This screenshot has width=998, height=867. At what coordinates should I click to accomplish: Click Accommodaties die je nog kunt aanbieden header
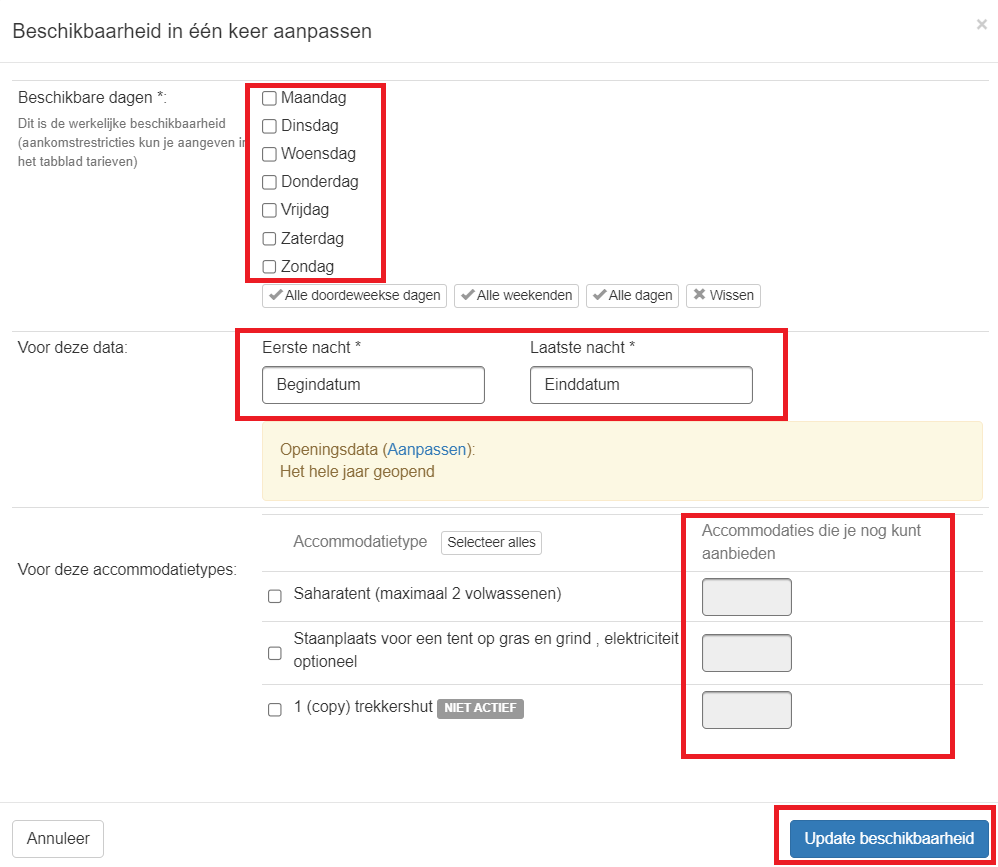[x=812, y=542]
